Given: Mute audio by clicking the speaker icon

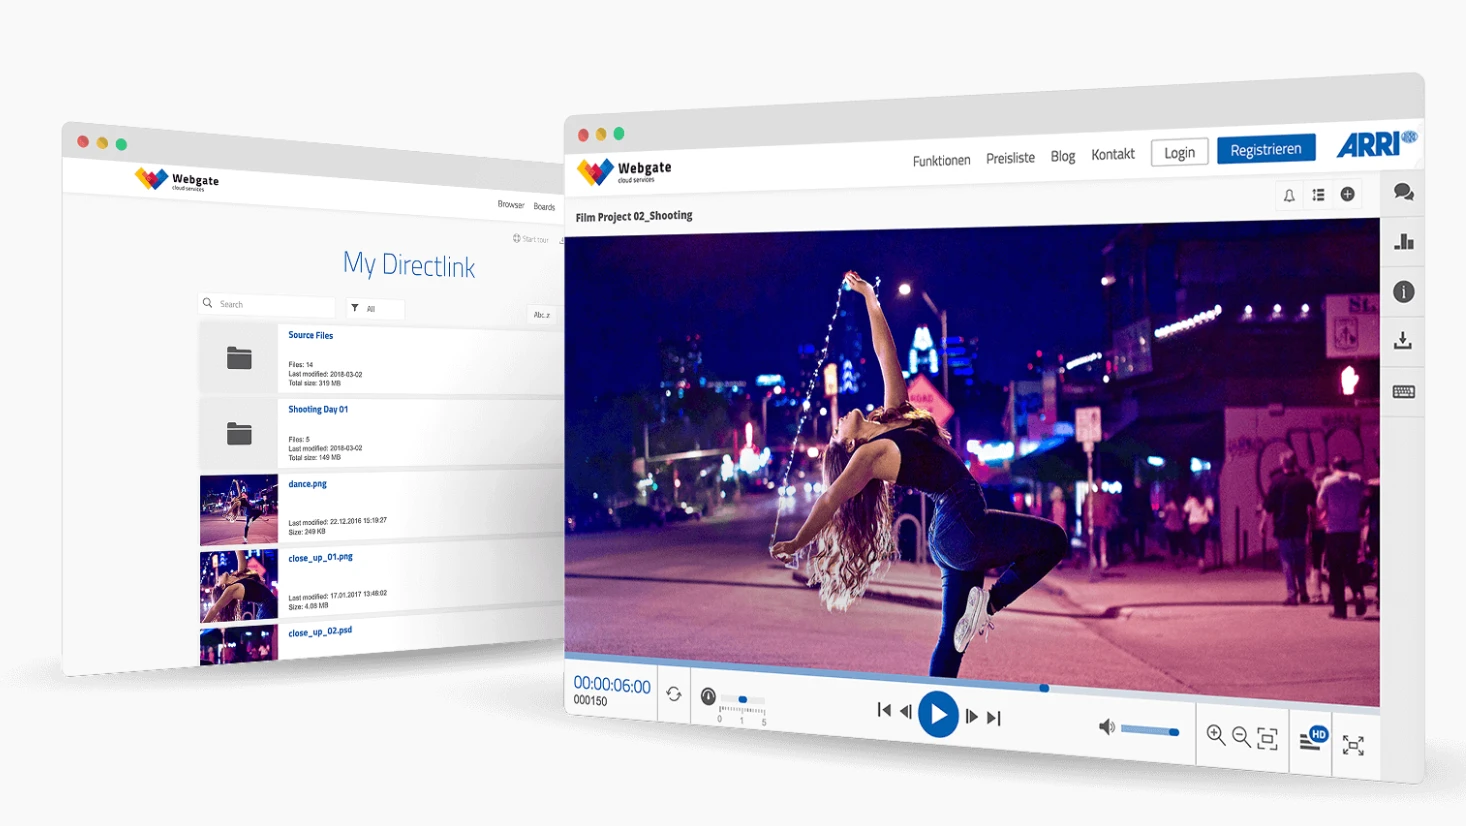Looking at the screenshot, I should point(1108,728).
